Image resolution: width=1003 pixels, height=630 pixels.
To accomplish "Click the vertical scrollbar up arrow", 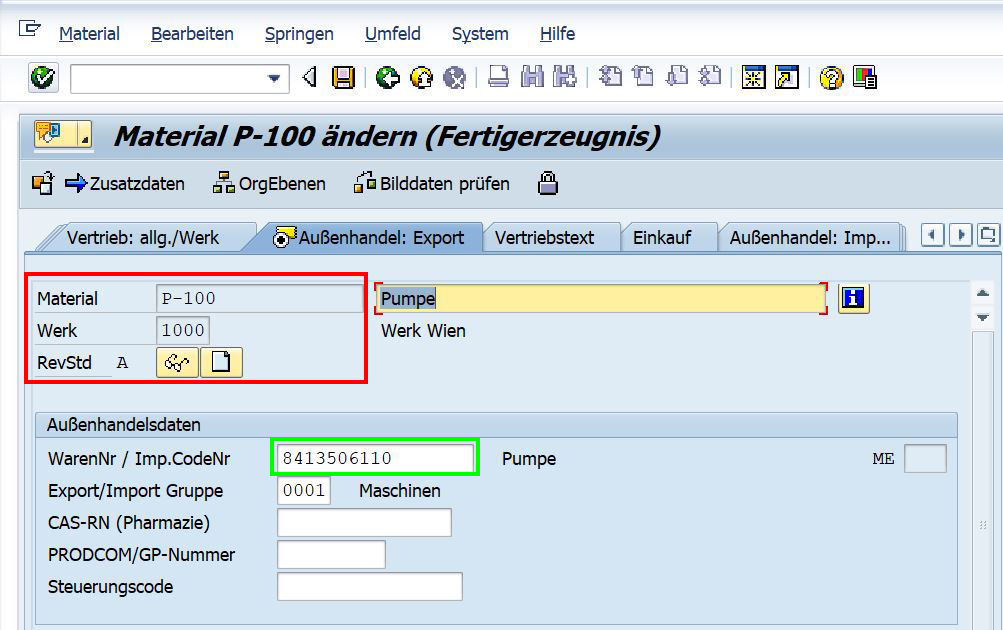I will pos(983,294).
